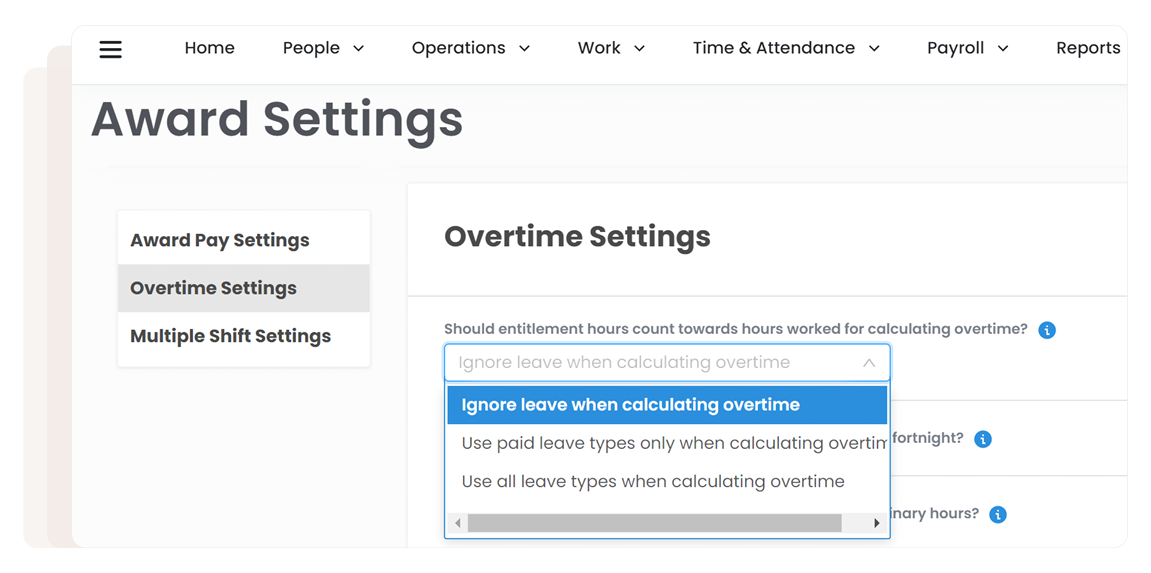Image resolution: width=1151 pixels, height=573 pixels.
Task: Click right arrow of dropdown horizontal scrollbar
Action: (877, 523)
